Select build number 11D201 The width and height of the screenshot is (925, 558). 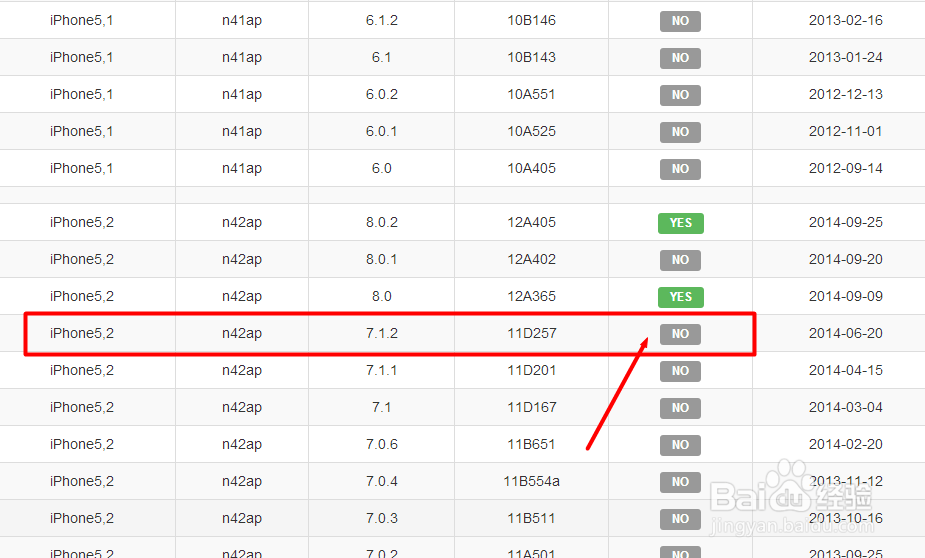click(x=532, y=370)
